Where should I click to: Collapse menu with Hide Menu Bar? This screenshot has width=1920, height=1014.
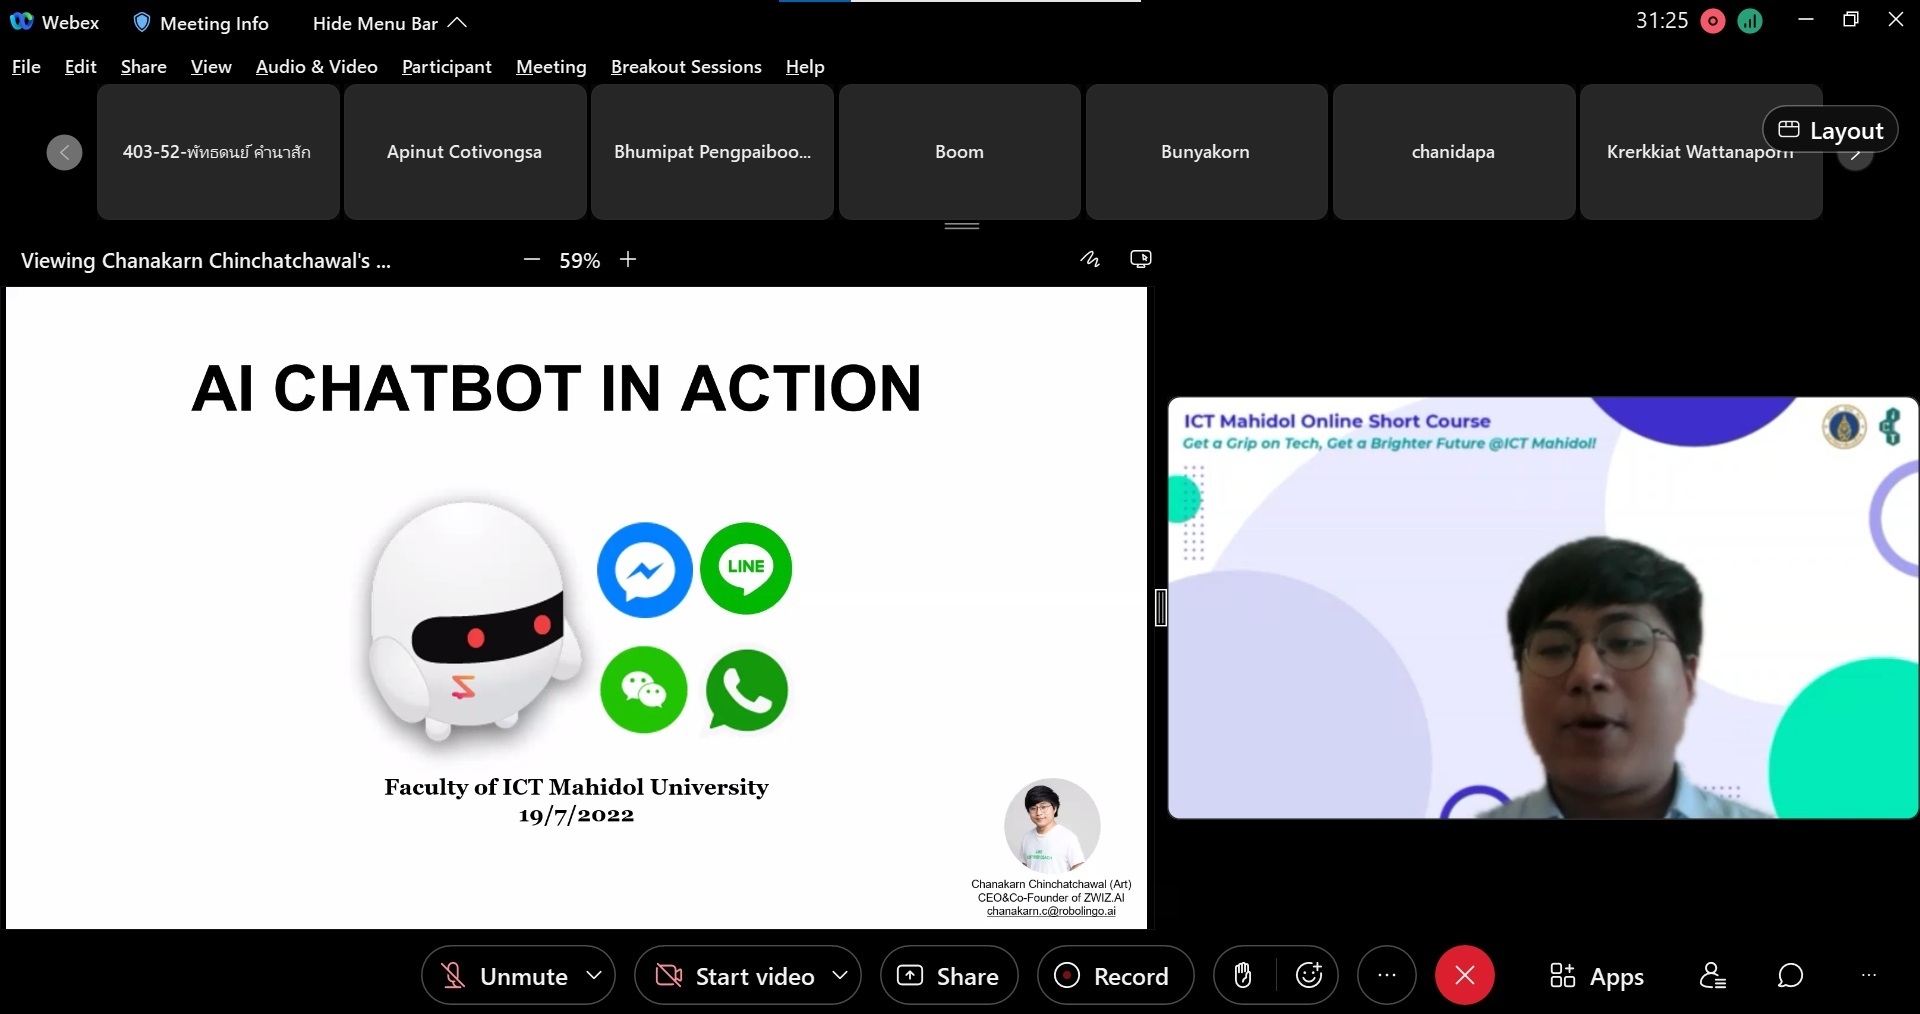tap(389, 23)
